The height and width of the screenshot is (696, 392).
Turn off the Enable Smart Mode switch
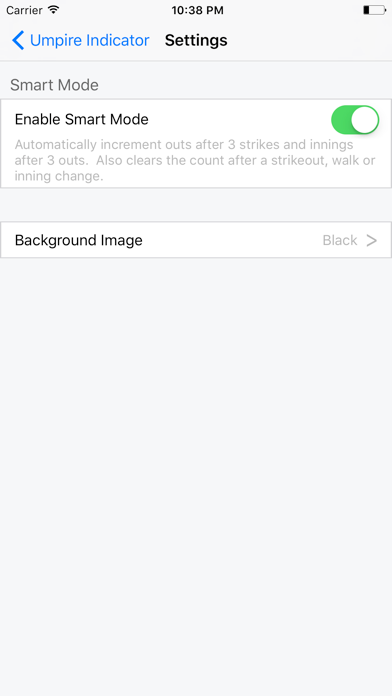(355, 120)
